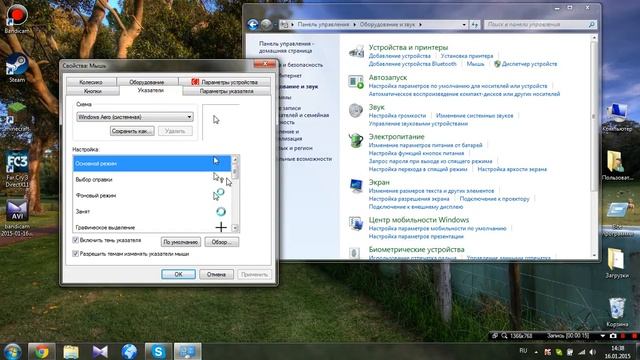
Task: Switch to the Кнопки tab
Action: [x=93, y=91]
